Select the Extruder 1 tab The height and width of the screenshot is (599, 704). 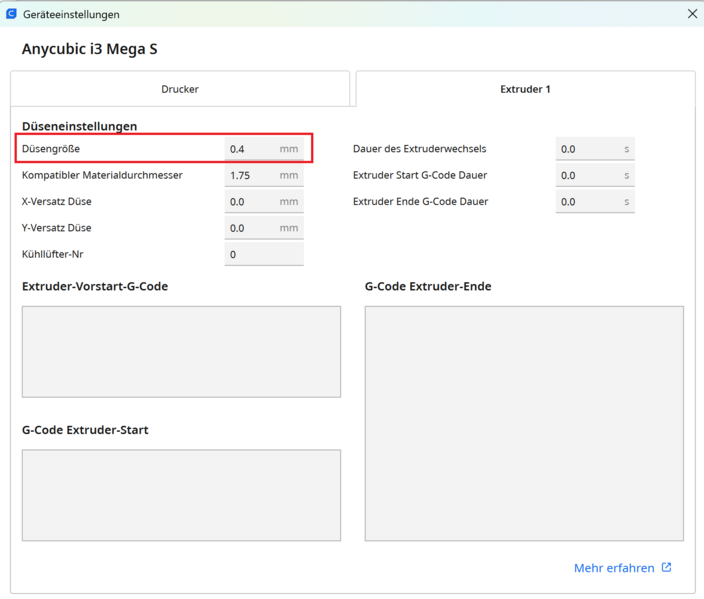[525, 89]
